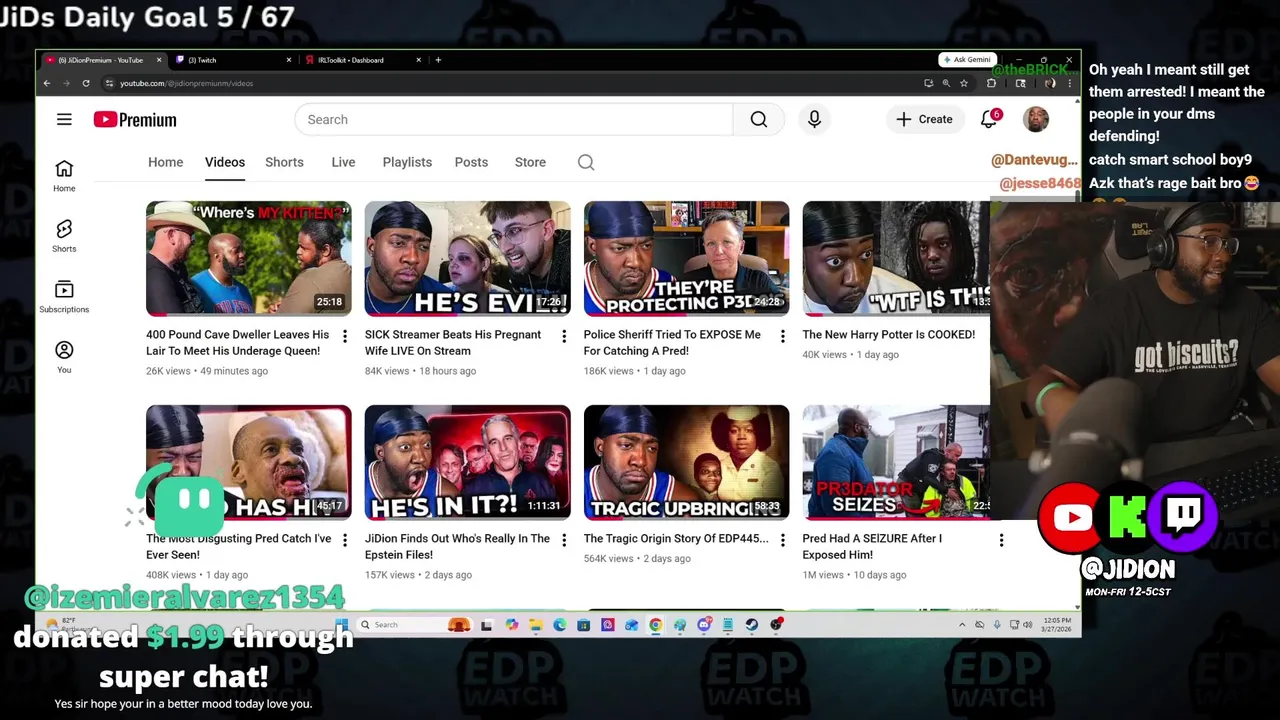Click the Ask Gemini button
This screenshot has height=720, width=1280.
966,60
